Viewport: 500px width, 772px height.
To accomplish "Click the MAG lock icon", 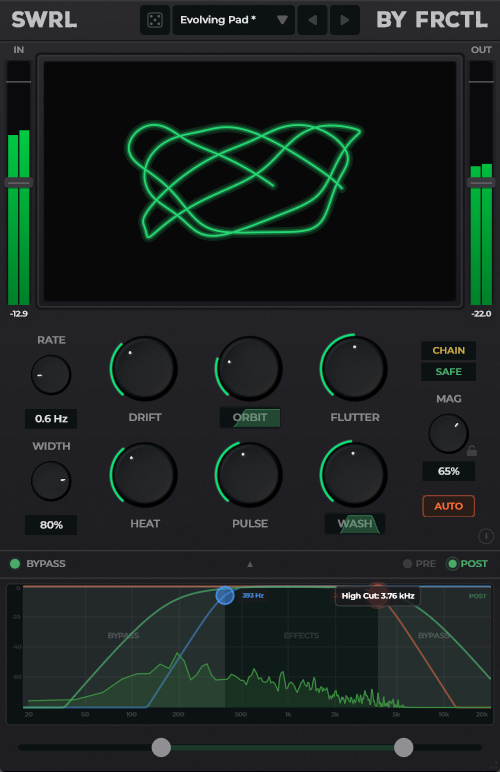I will [471, 450].
